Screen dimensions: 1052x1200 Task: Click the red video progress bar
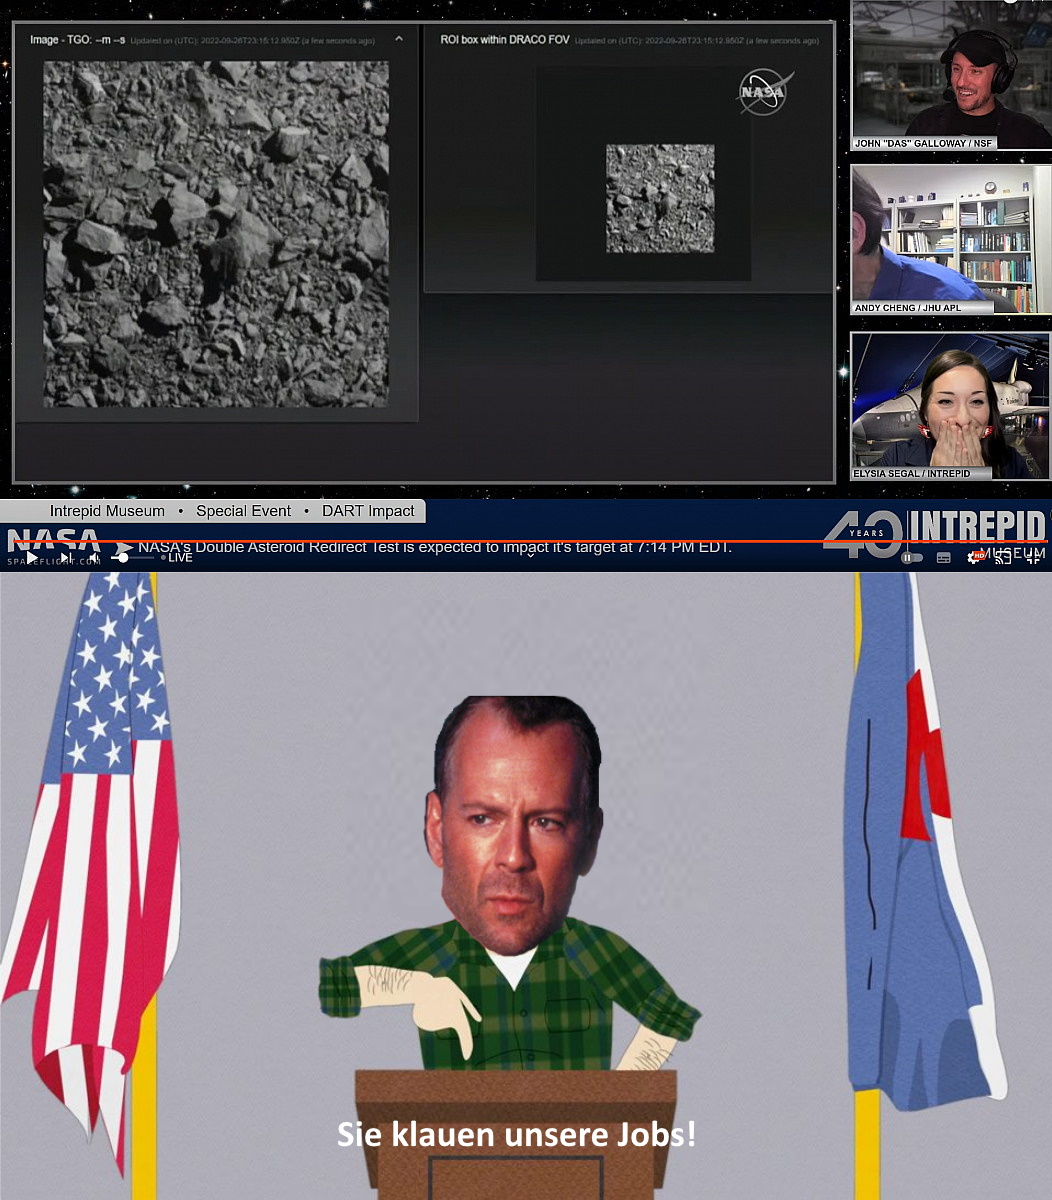500,541
